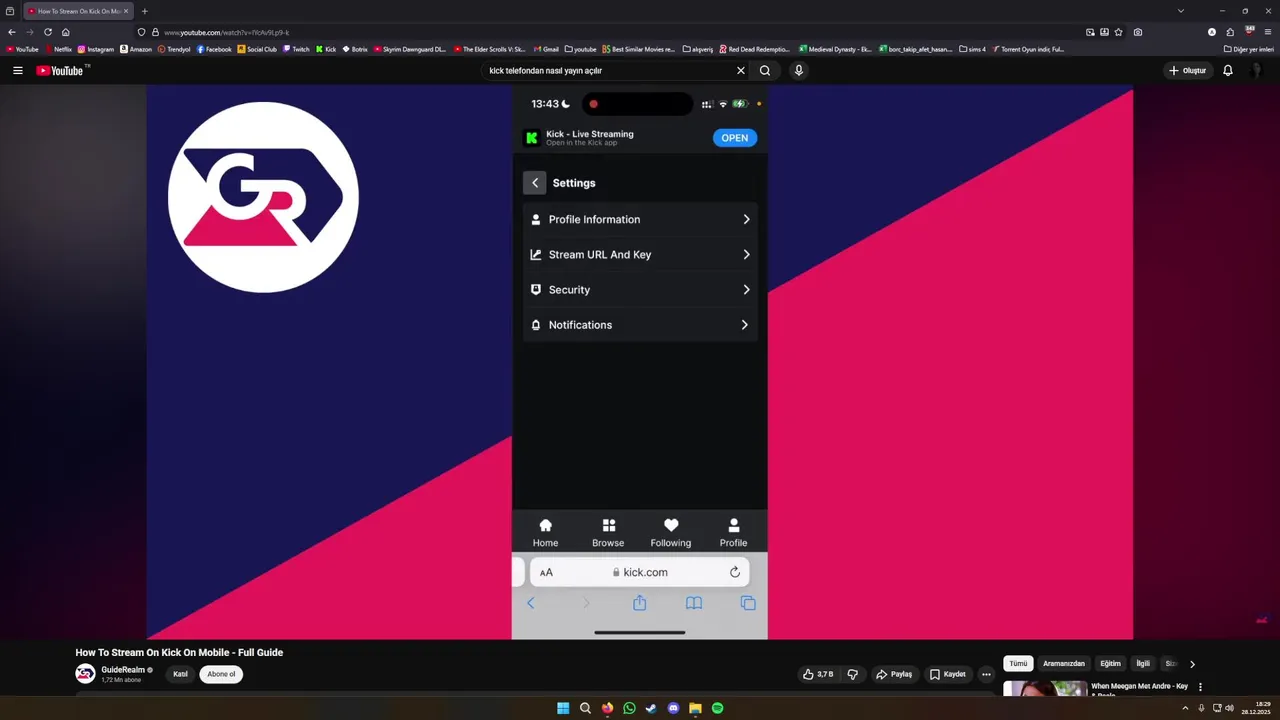Viewport: 1280px width, 720px height.
Task: Open the YouTube notifications bell
Action: tap(1228, 70)
